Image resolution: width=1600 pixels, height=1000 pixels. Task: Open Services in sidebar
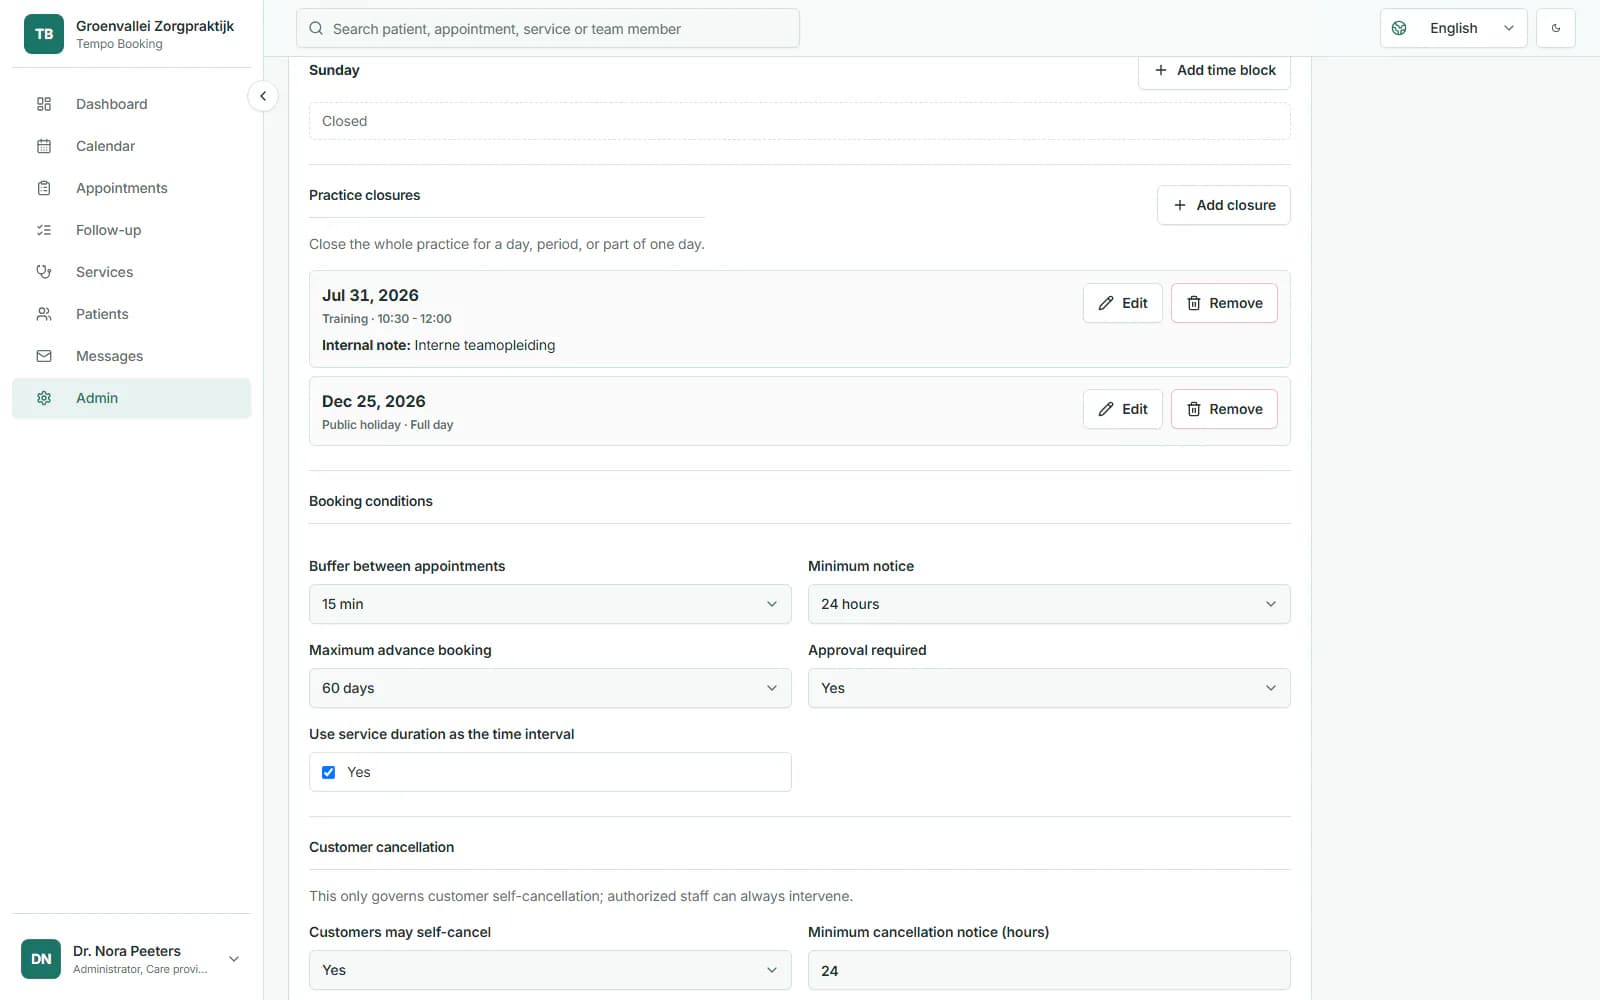click(x=131, y=272)
